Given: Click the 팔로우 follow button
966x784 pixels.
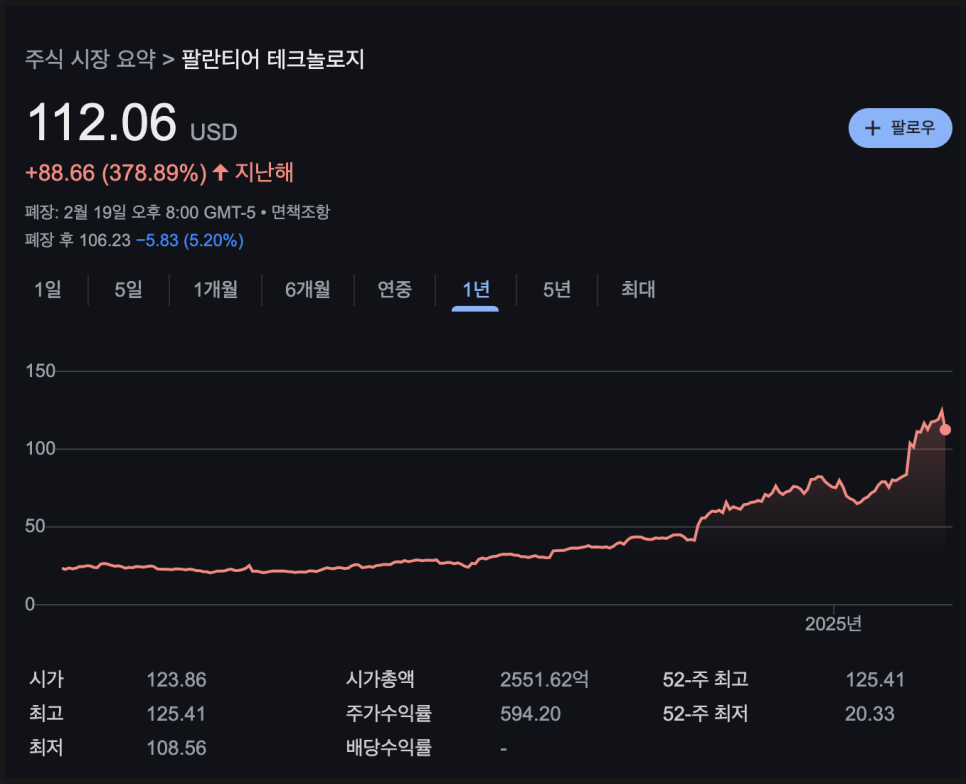Looking at the screenshot, I should [899, 128].
